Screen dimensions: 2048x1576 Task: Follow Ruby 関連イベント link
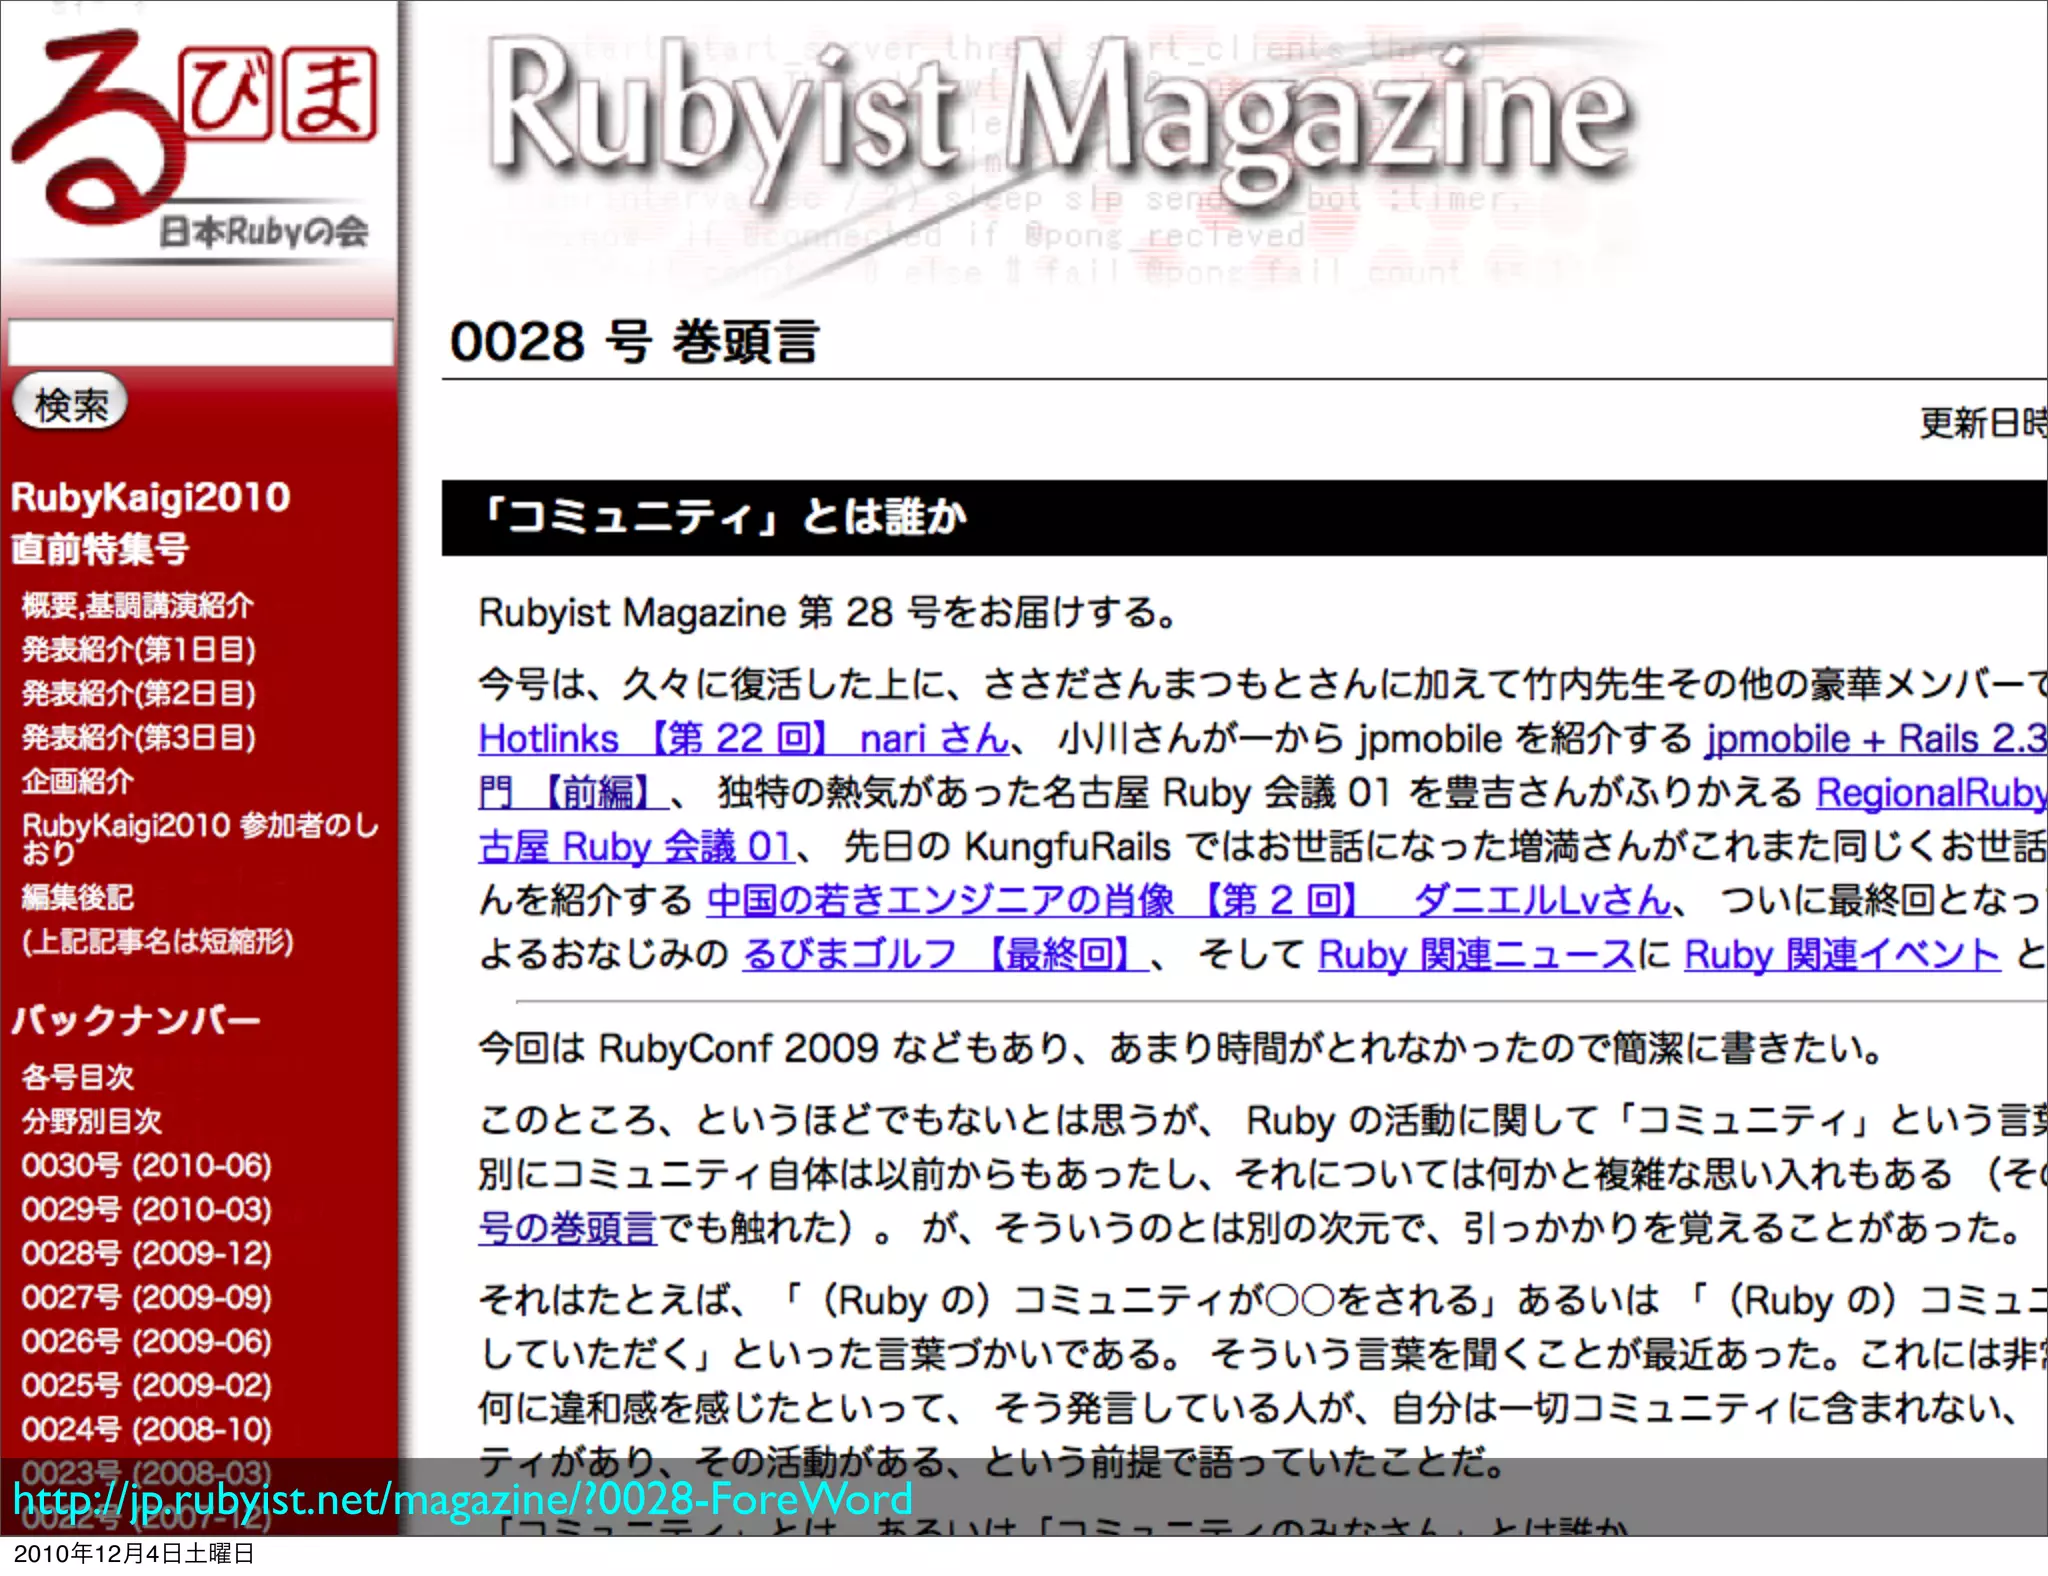[x=1842, y=955]
